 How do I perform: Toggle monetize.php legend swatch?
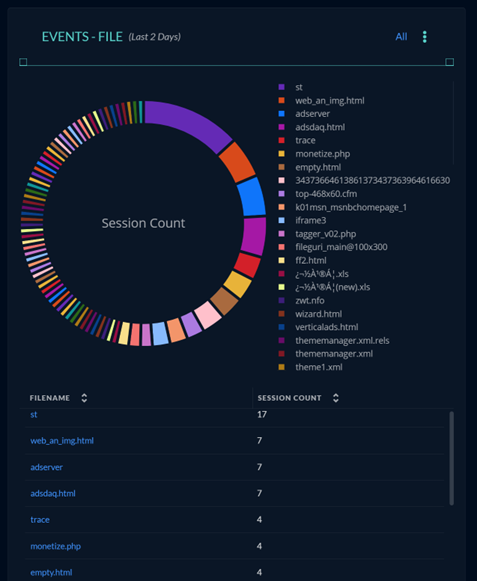[x=282, y=154]
